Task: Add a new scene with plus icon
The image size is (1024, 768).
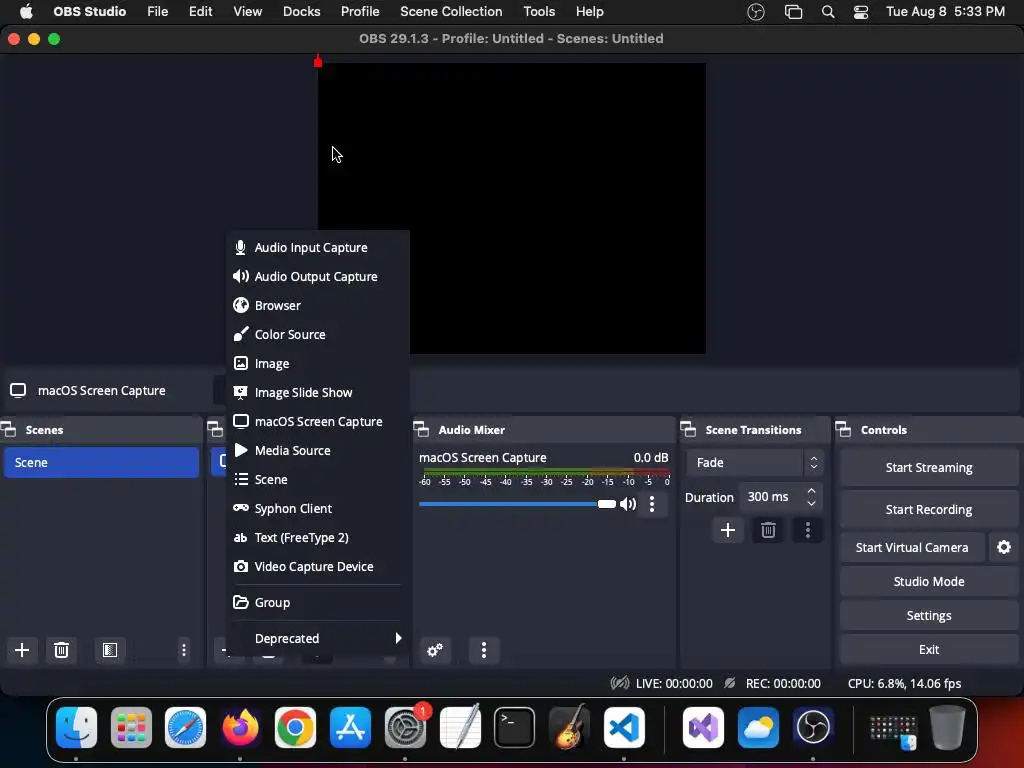Action: point(22,650)
